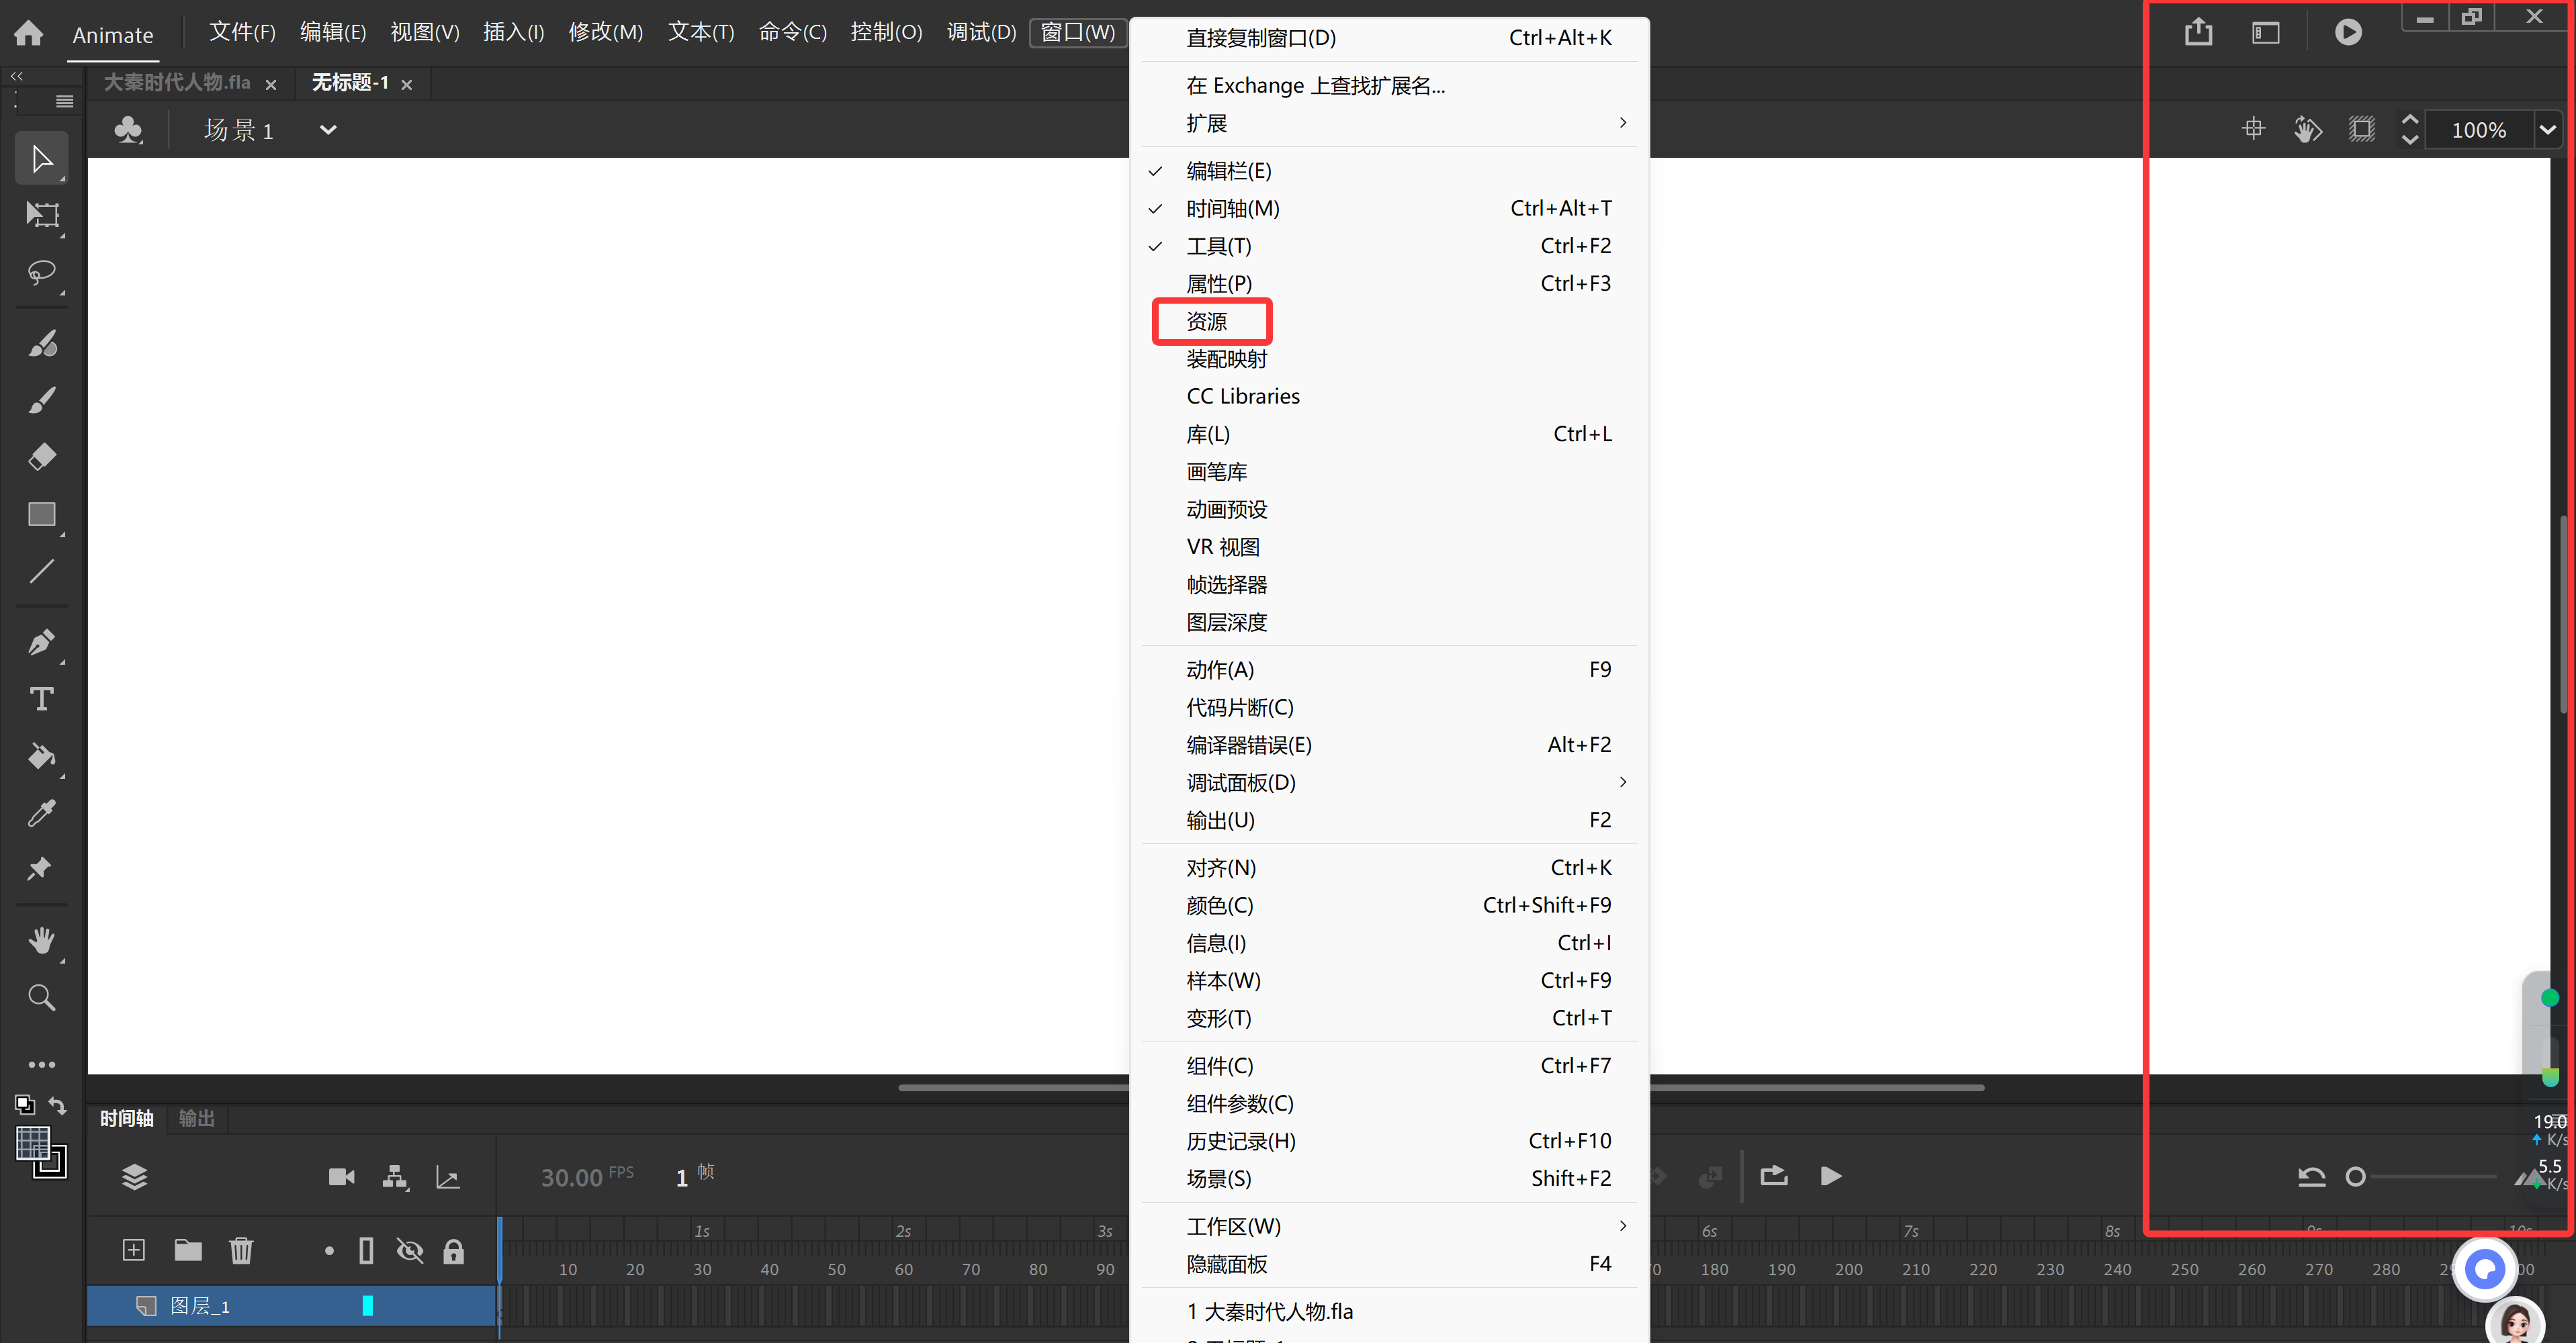Switch to the 大秦时代人物.fla tab

(177, 83)
